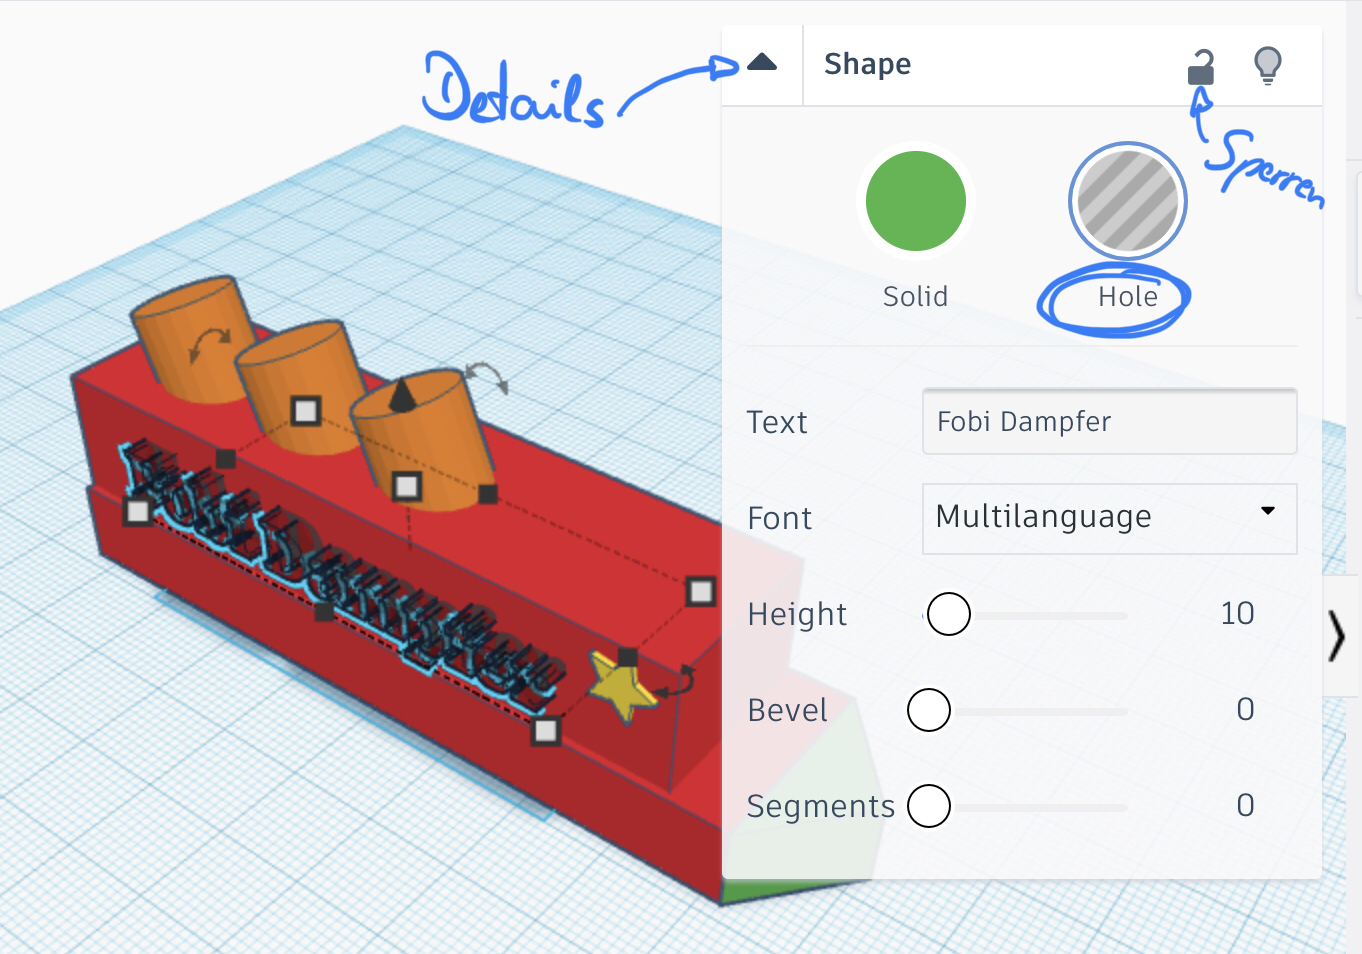
Task: Click the Text input field with Fobi Dampfer
Action: pos(1109,422)
